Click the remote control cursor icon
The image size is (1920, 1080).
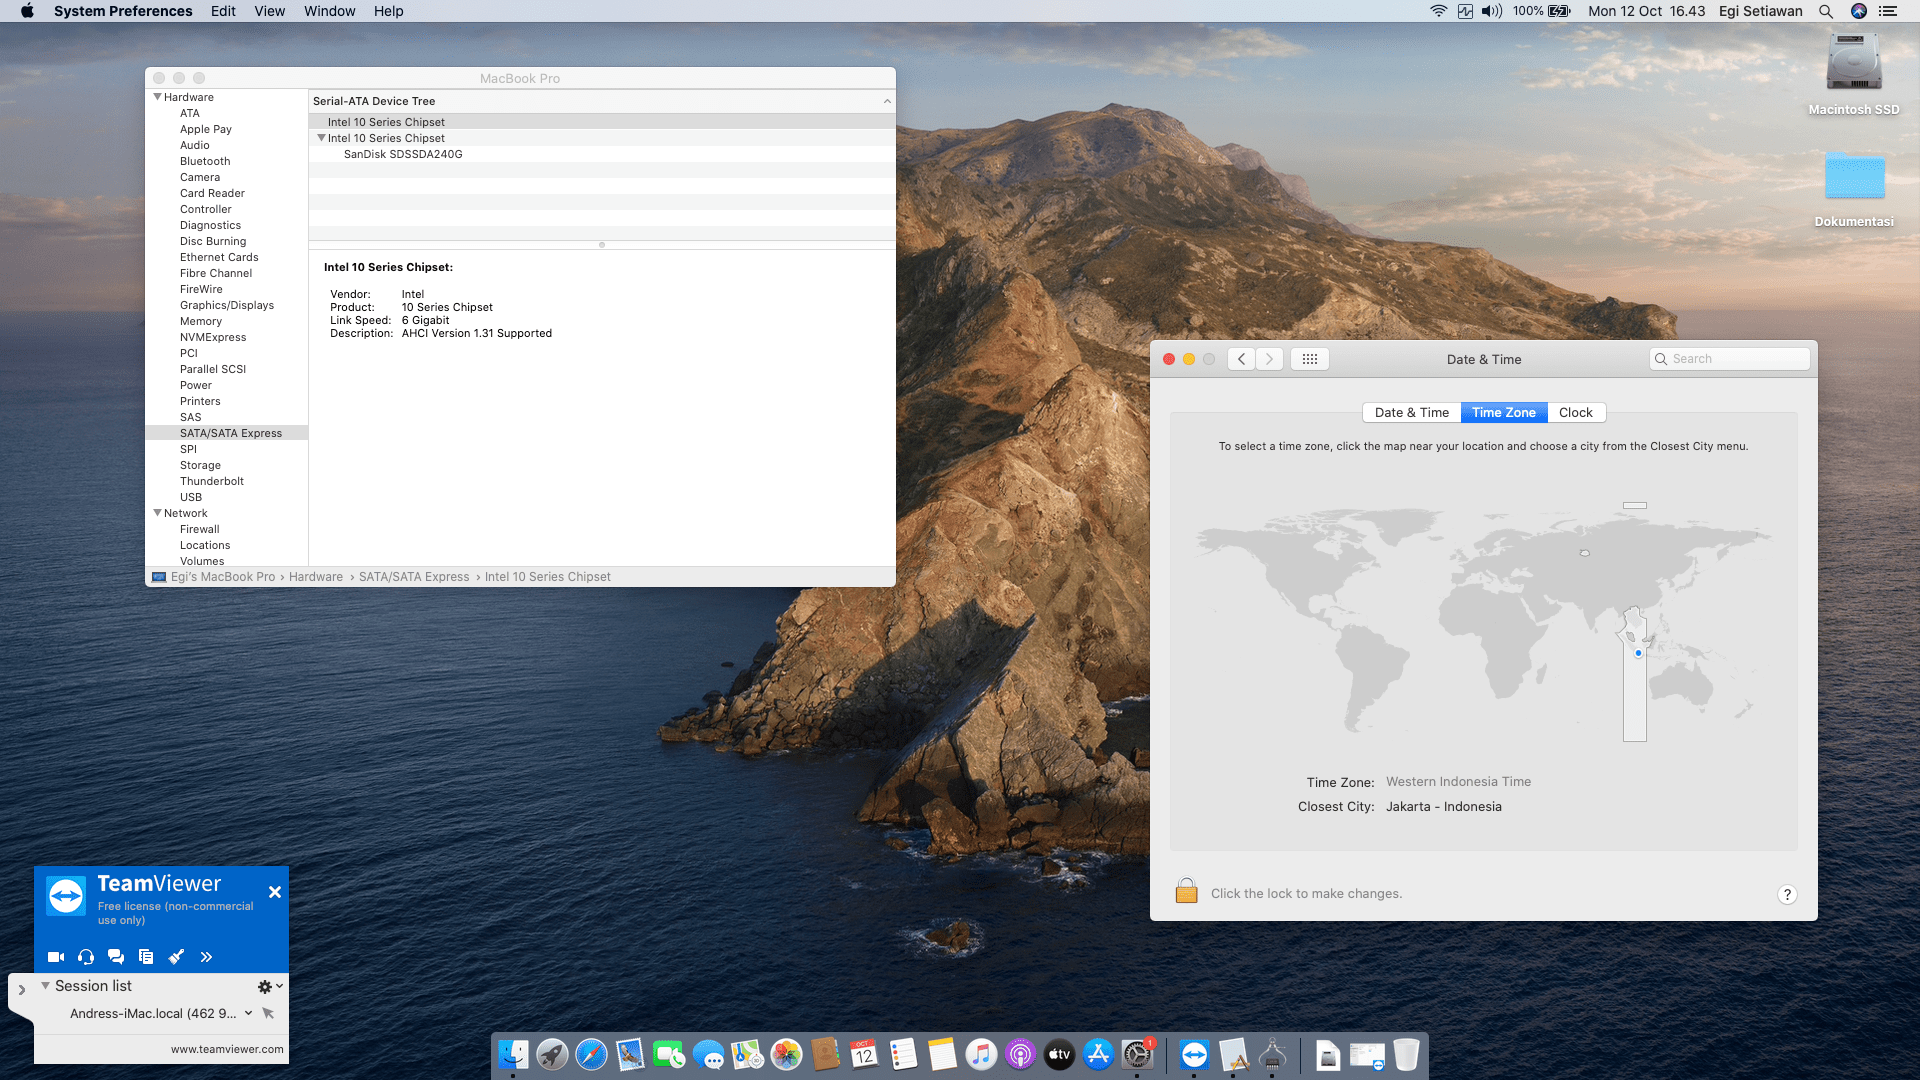[268, 1013]
